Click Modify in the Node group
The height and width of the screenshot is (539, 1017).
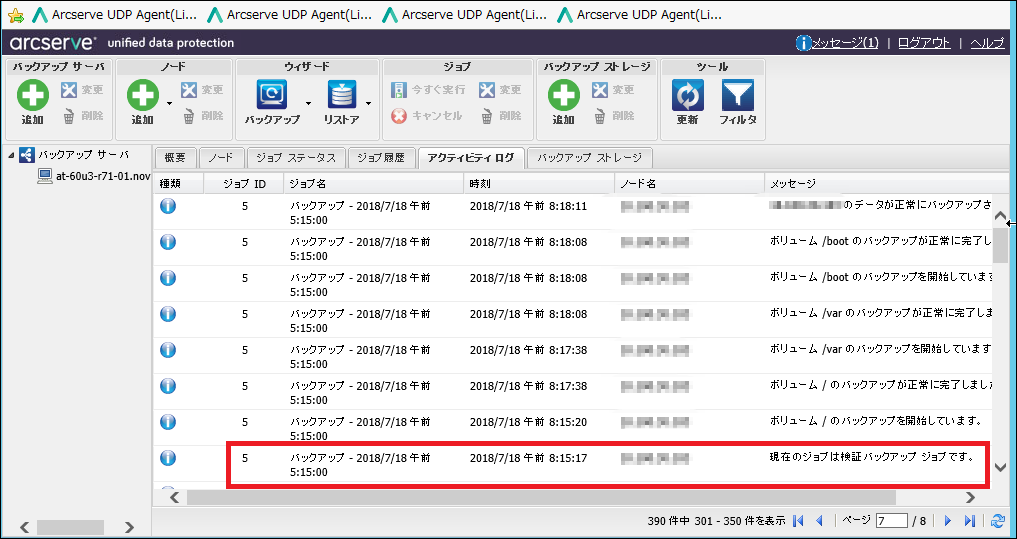(x=202, y=90)
